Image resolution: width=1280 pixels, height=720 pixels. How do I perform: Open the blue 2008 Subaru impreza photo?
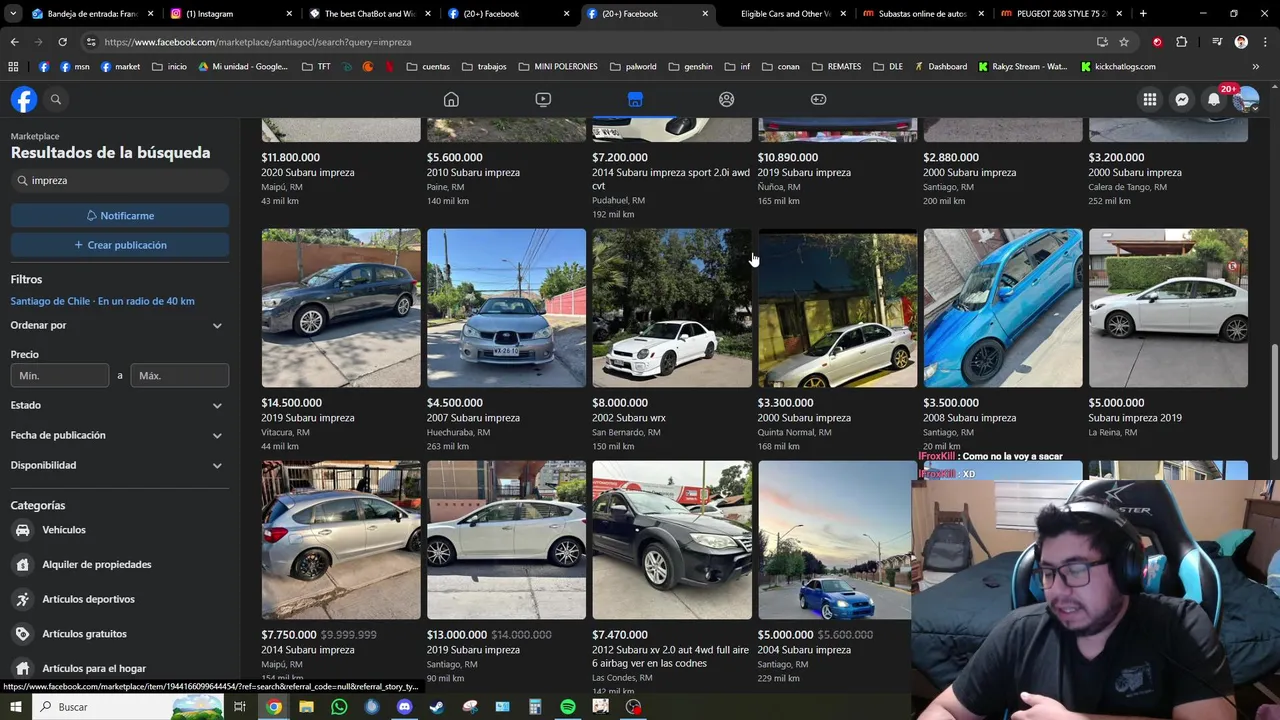1003,308
